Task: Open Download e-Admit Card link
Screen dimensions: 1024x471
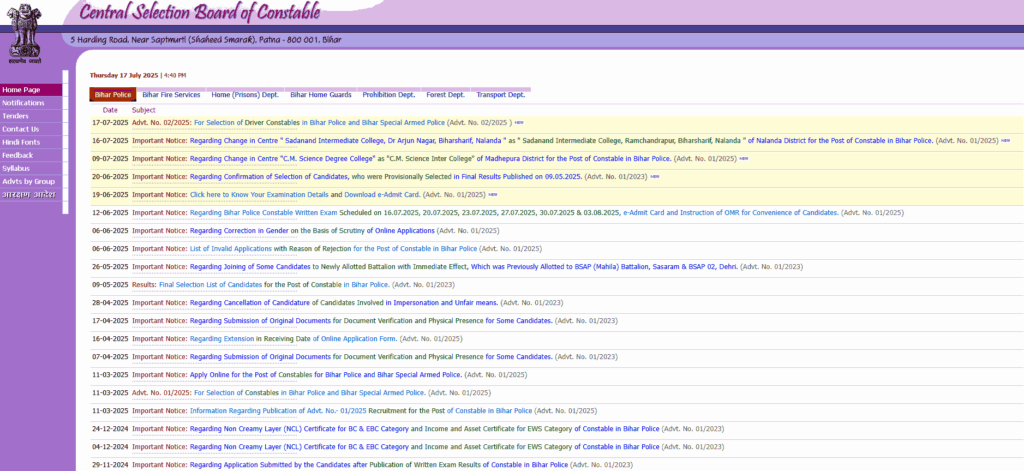Action: click(x=382, y=195)
